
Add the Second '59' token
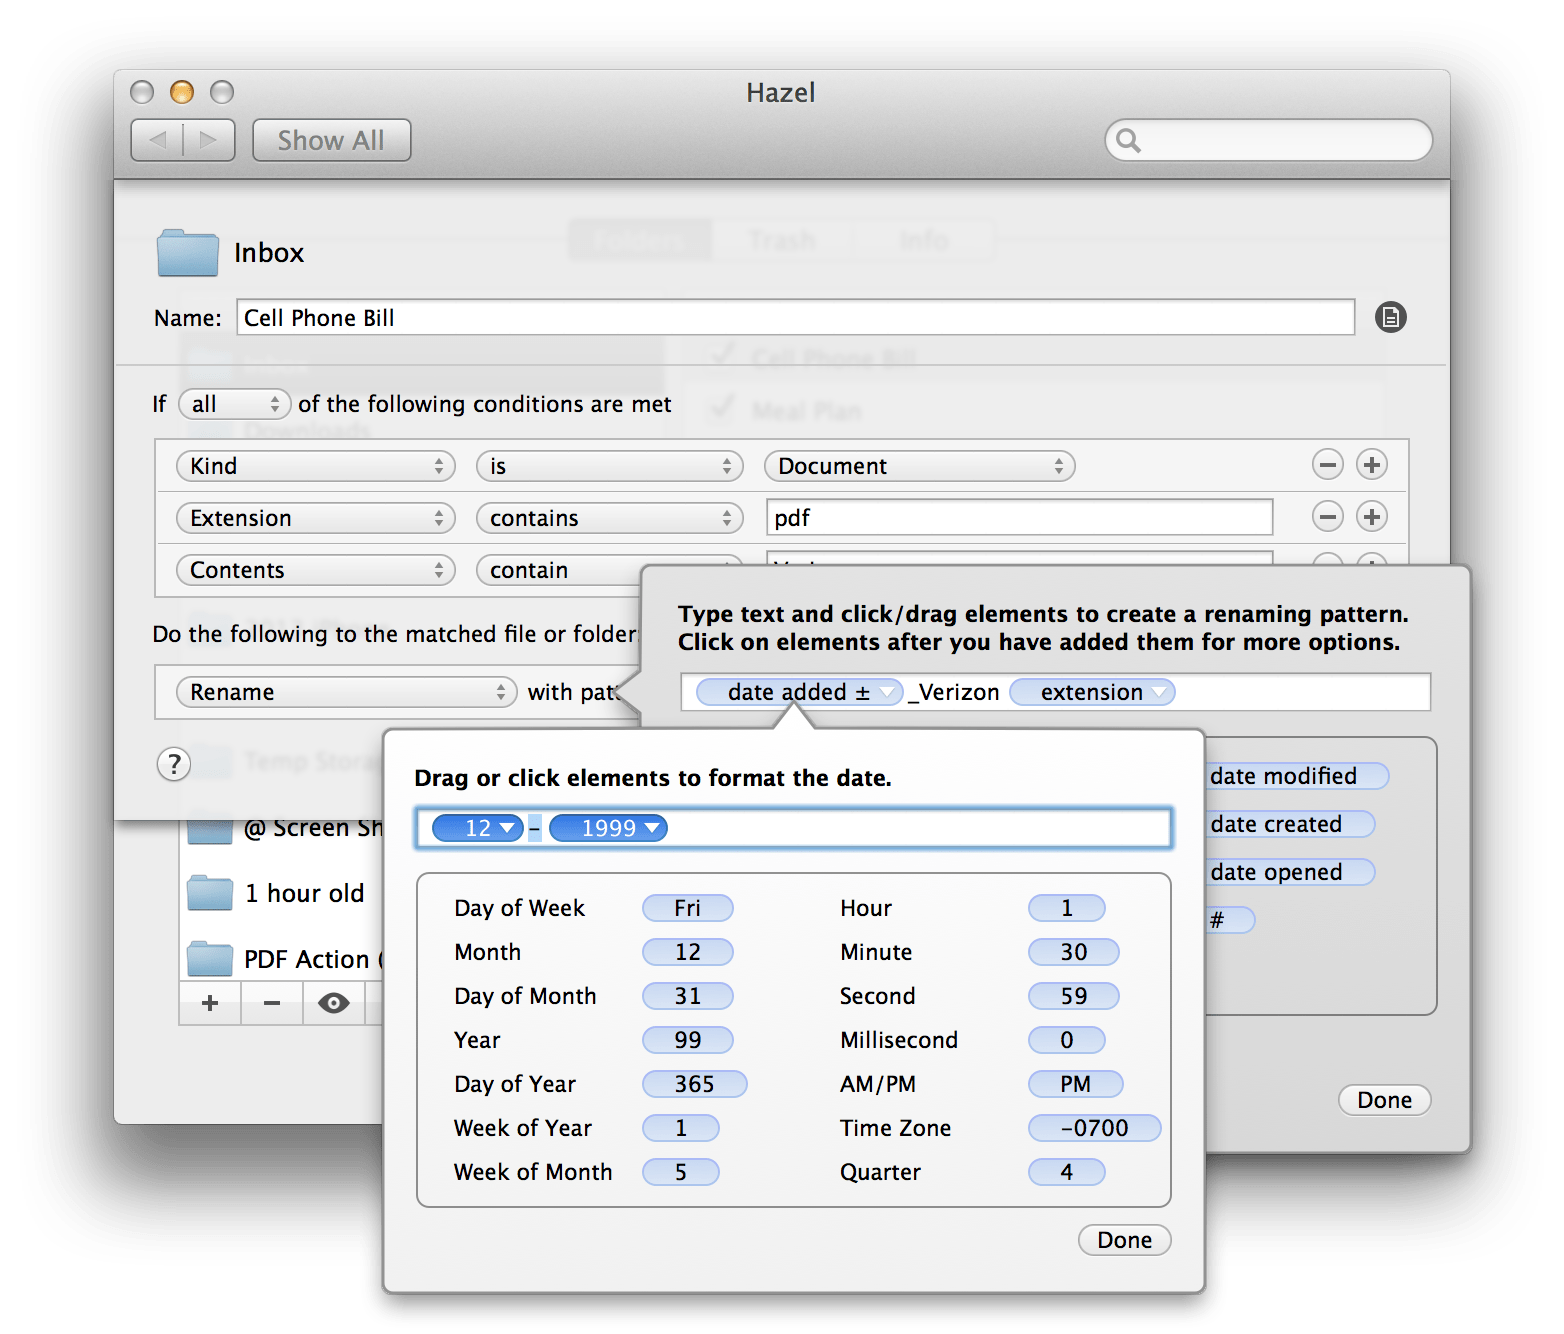coord(1073,996)
